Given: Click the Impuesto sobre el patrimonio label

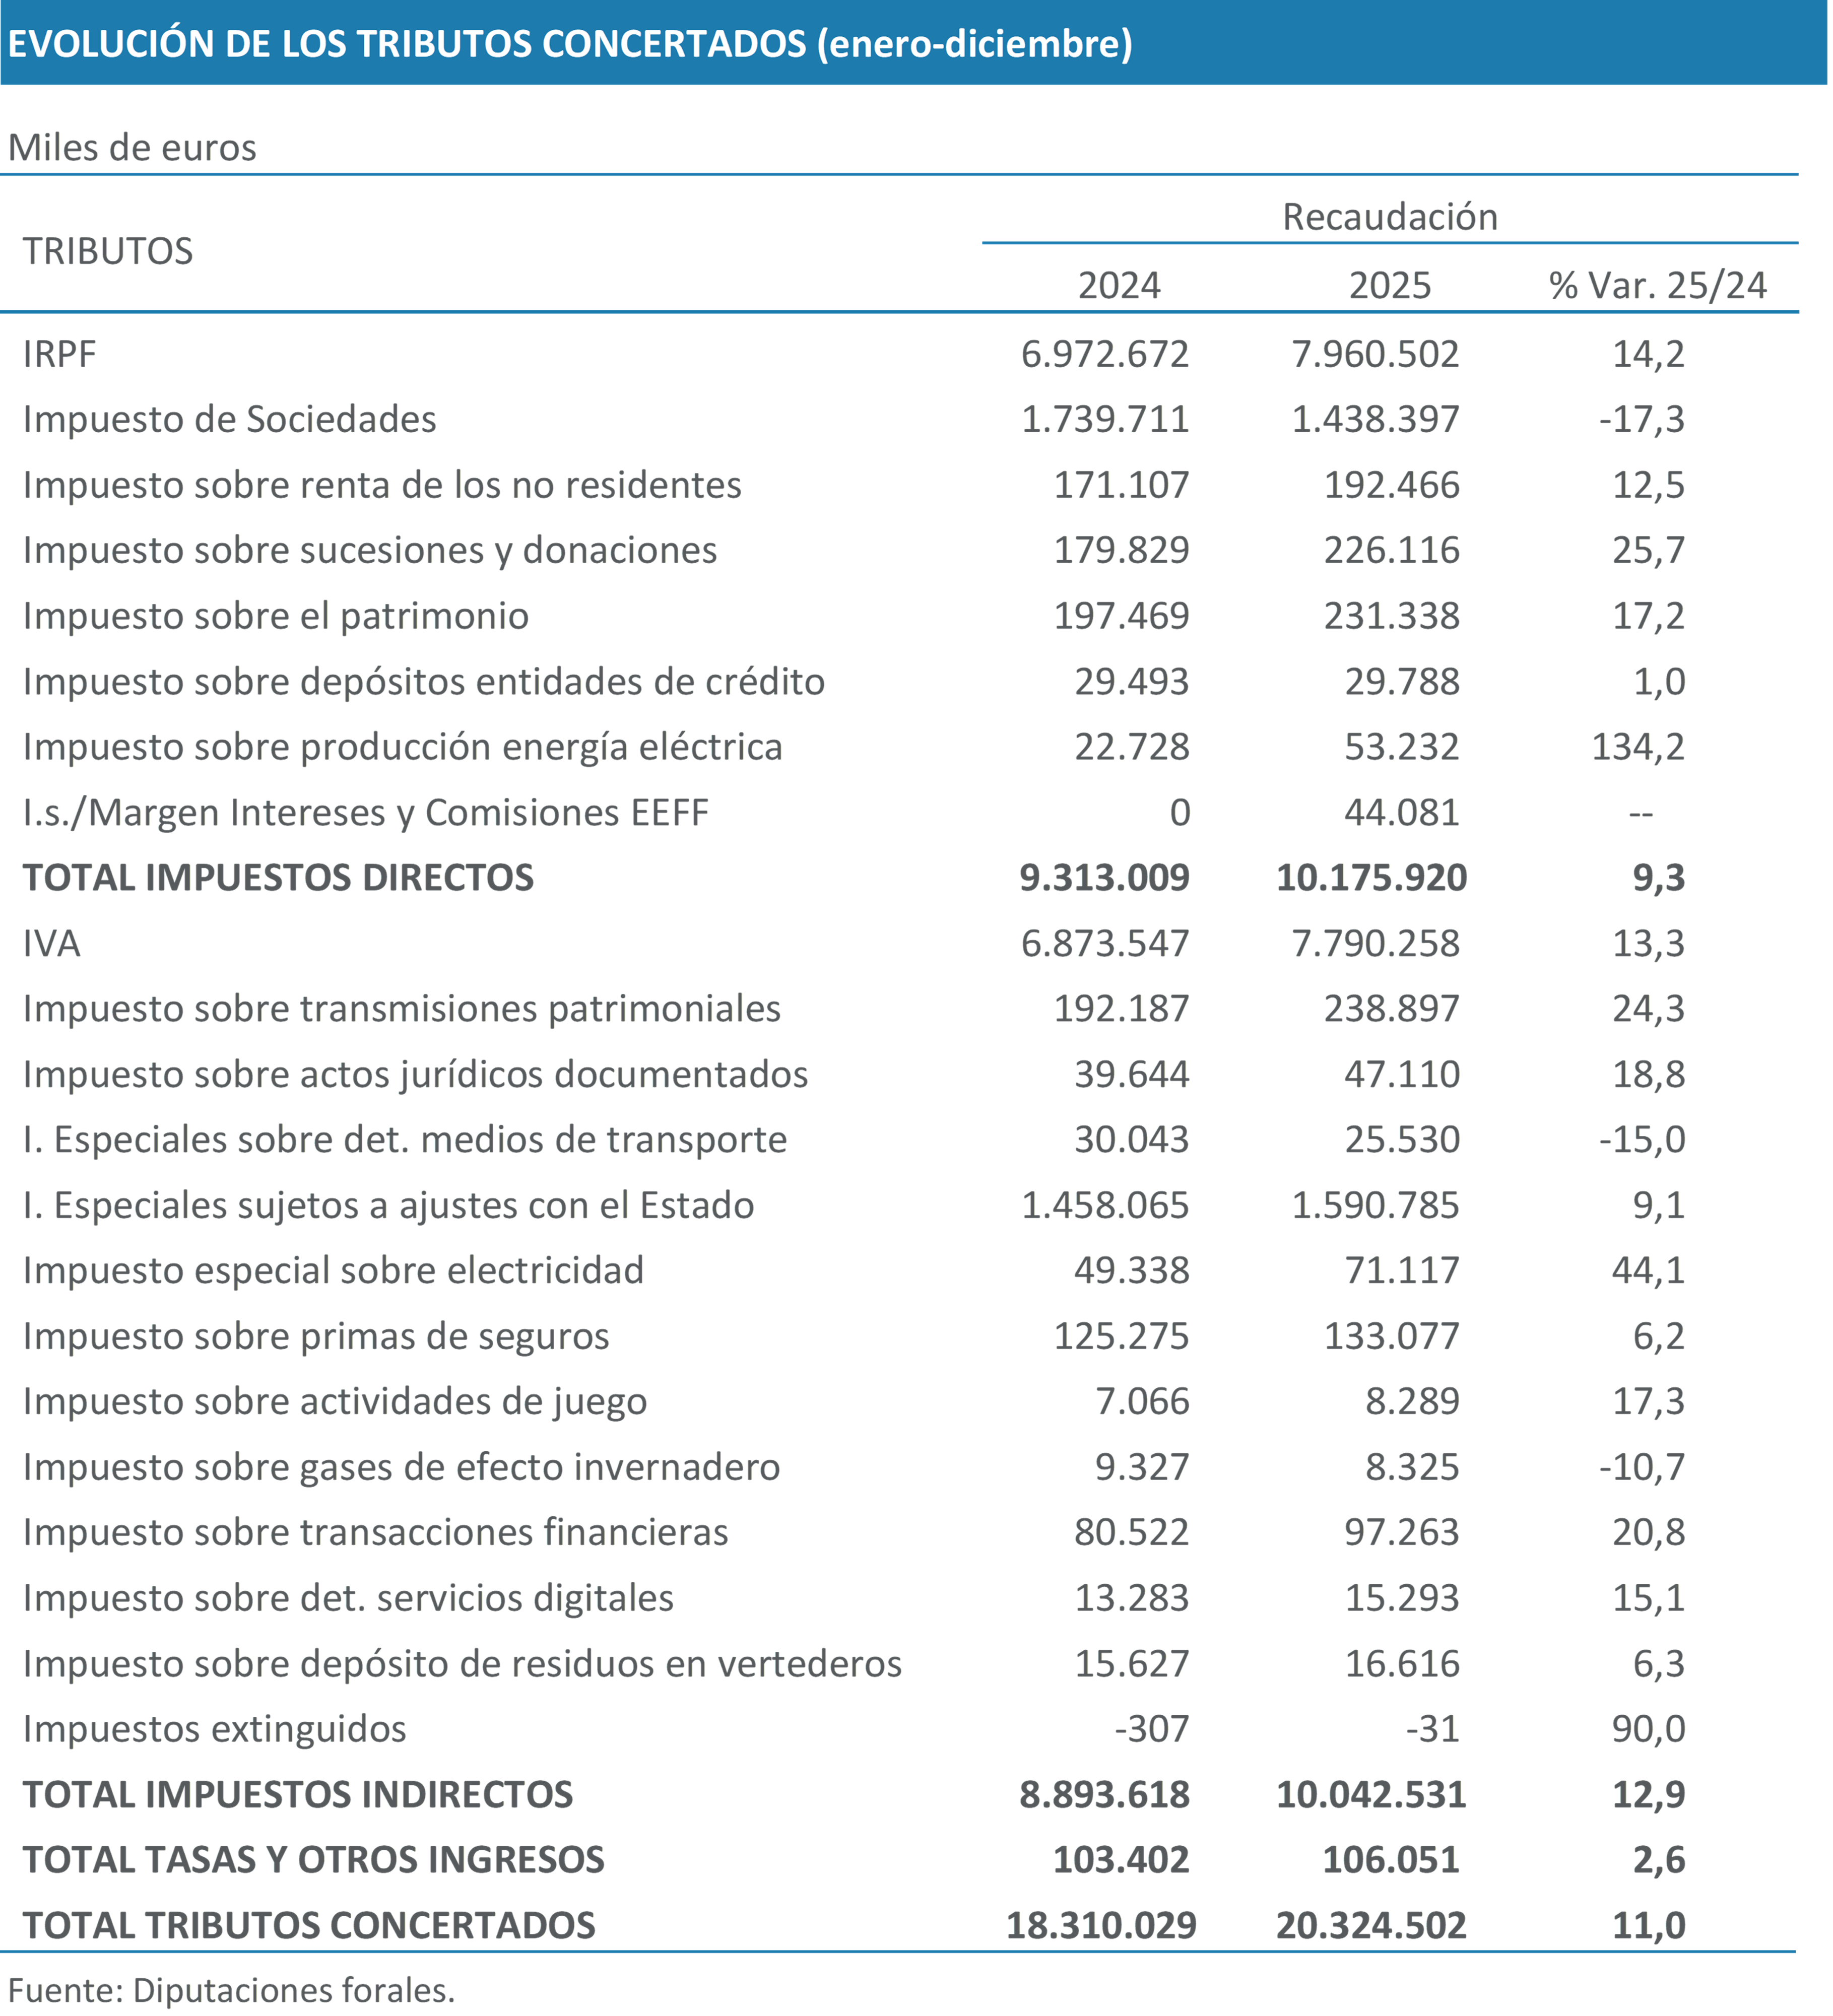Looking at the screenshot, I should 276,616.
